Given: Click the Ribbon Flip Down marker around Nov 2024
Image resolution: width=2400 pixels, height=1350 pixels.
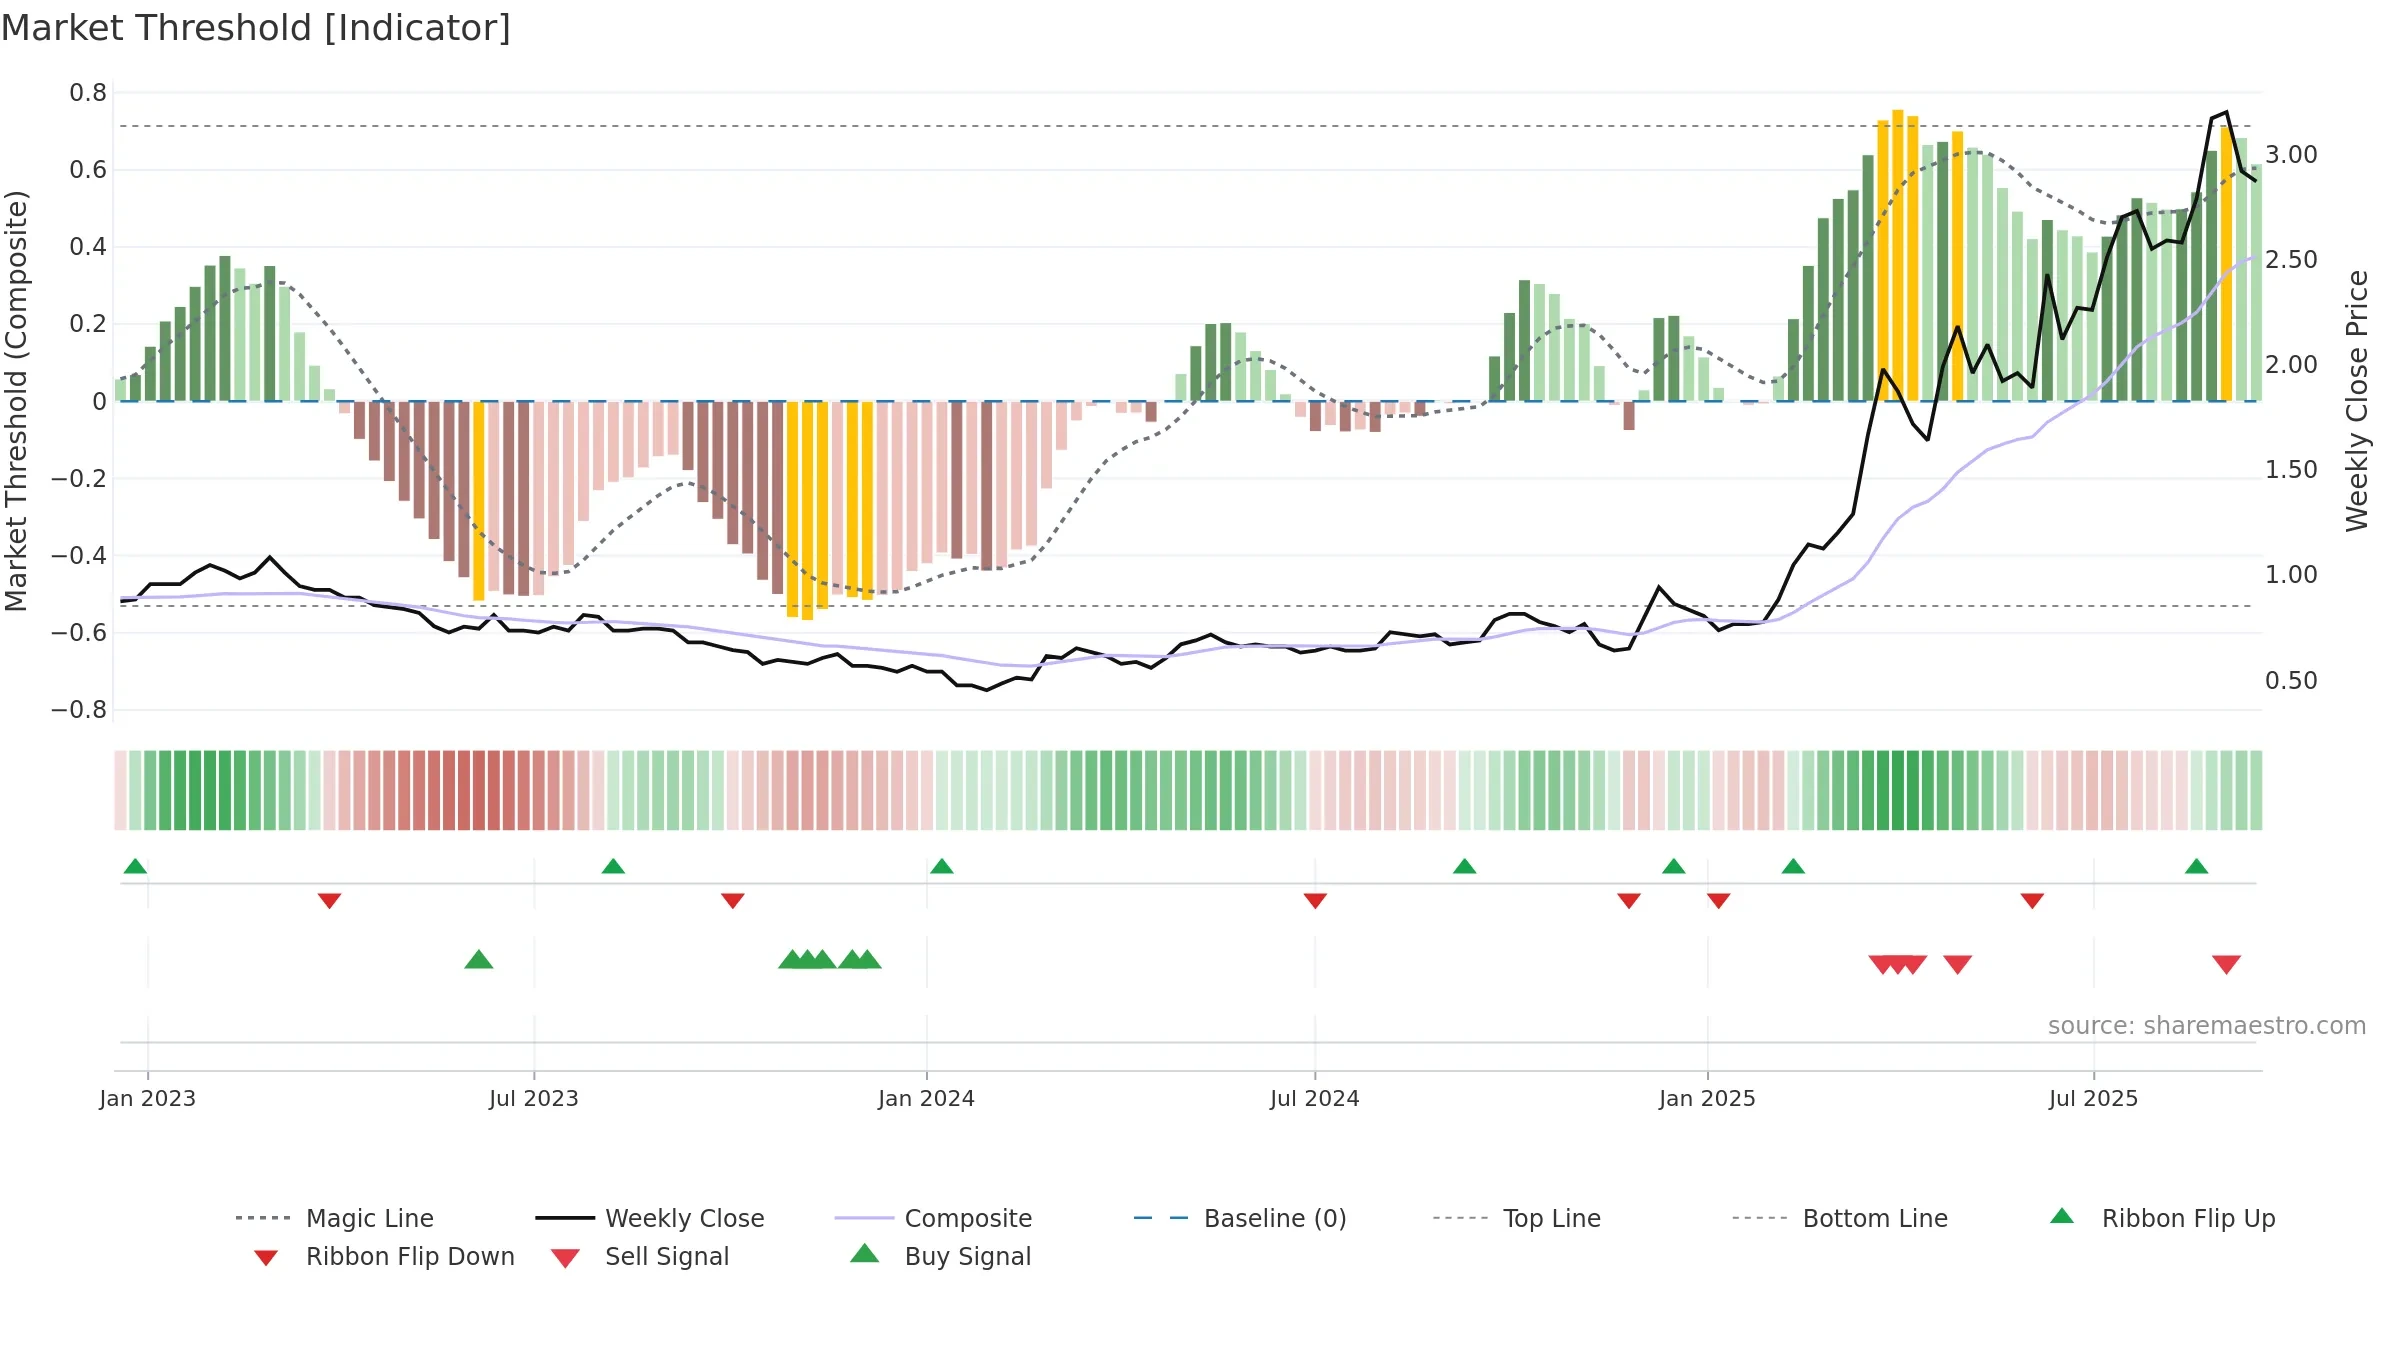Looking at the screenshot, I should tap(1628, 900).
